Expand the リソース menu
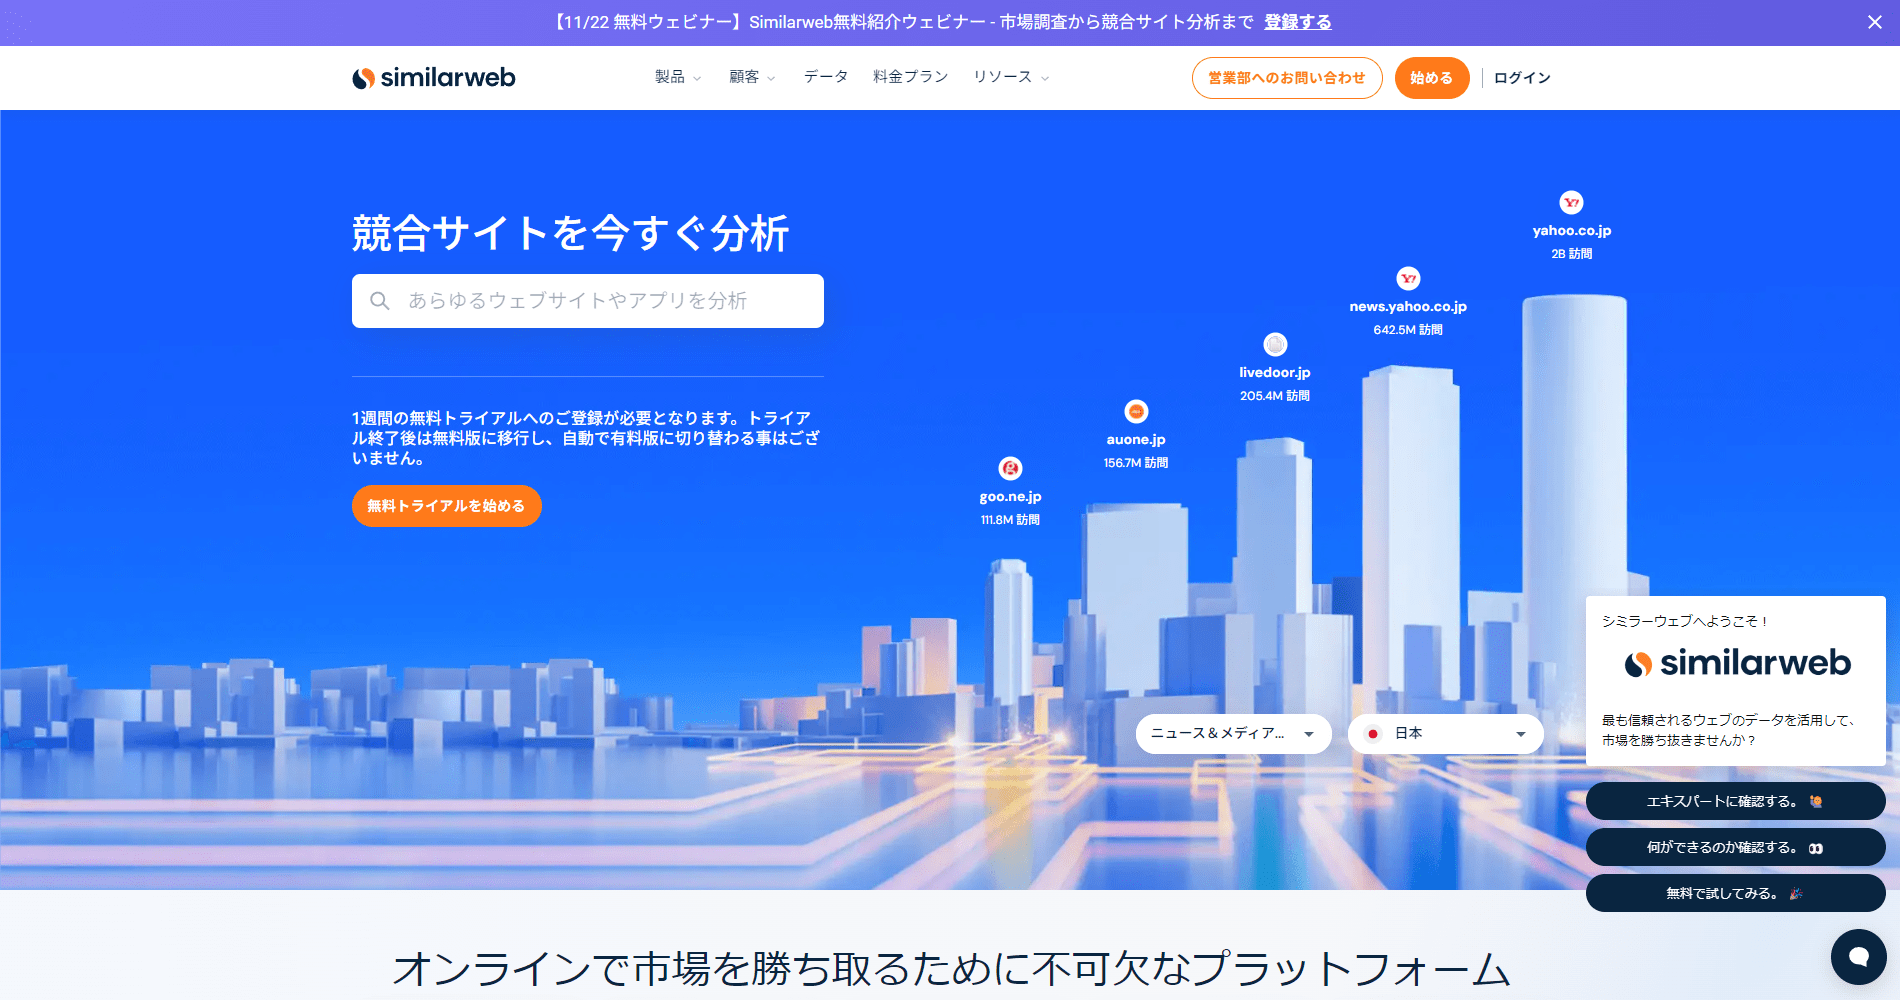1900x1000 pixels. click(x=1011, y=77)
